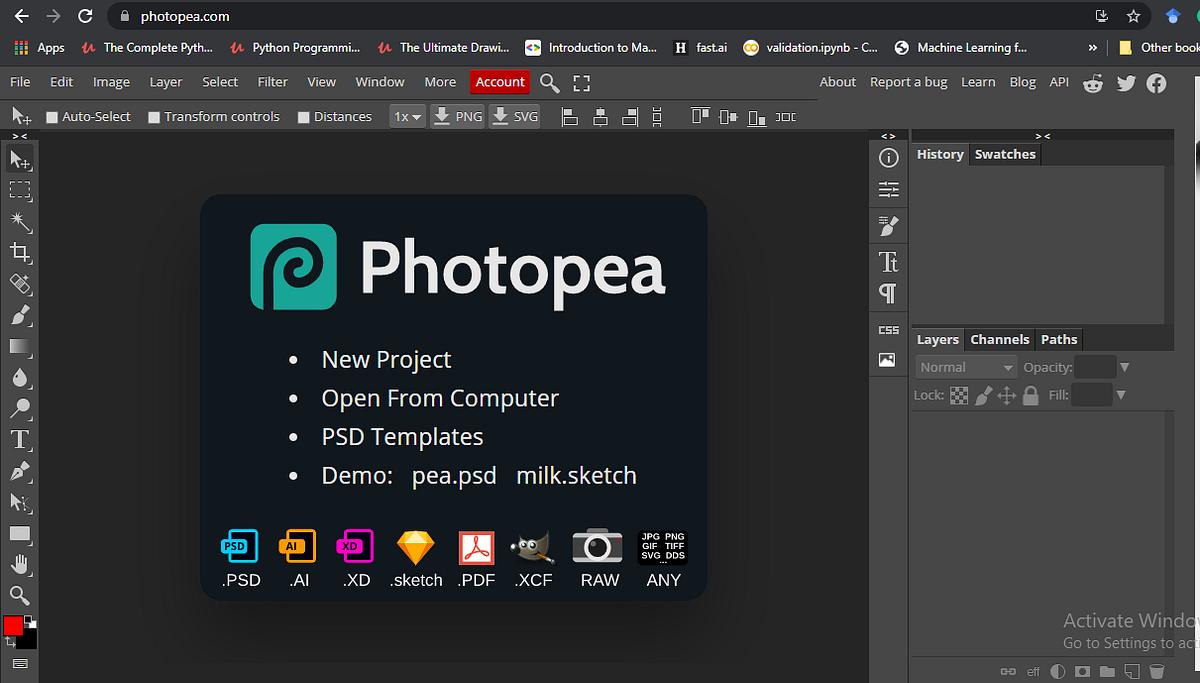Image resolution: width=1200 pixels, height=683 pixels.
Task: Click the red foreground color swatch
Action: [13, 625]
